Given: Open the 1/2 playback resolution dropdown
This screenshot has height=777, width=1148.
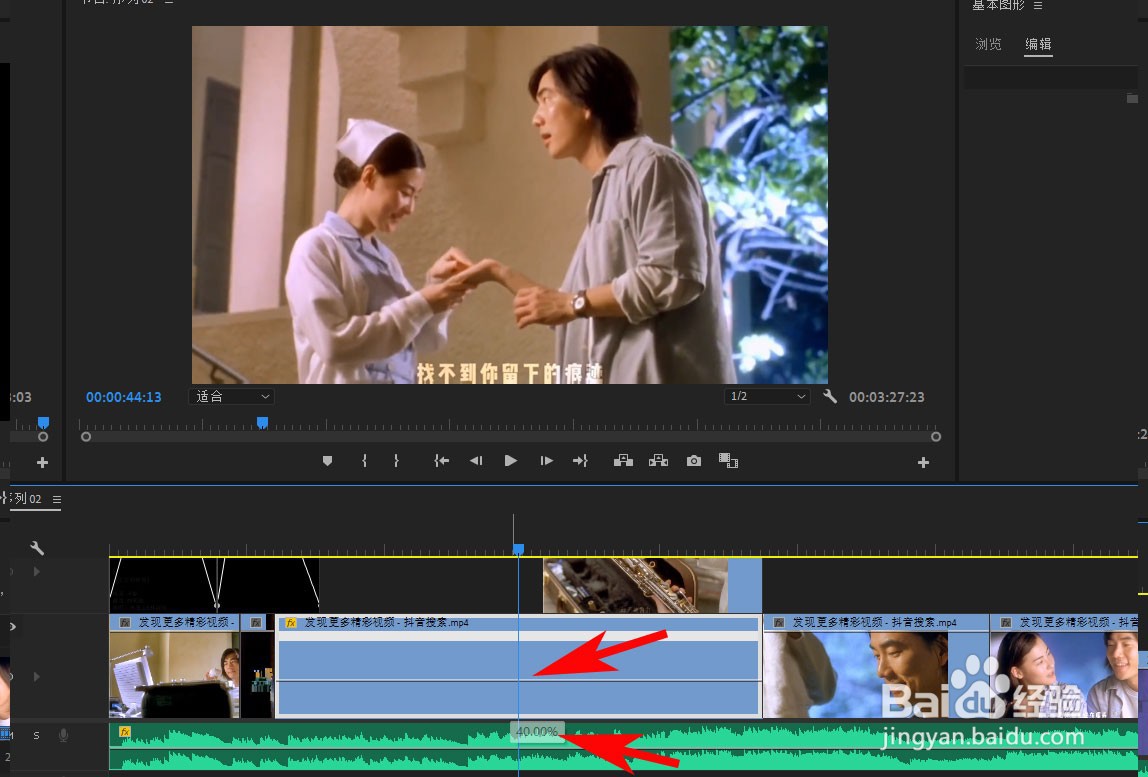Looking at the screenshot, I should [767, 396].
